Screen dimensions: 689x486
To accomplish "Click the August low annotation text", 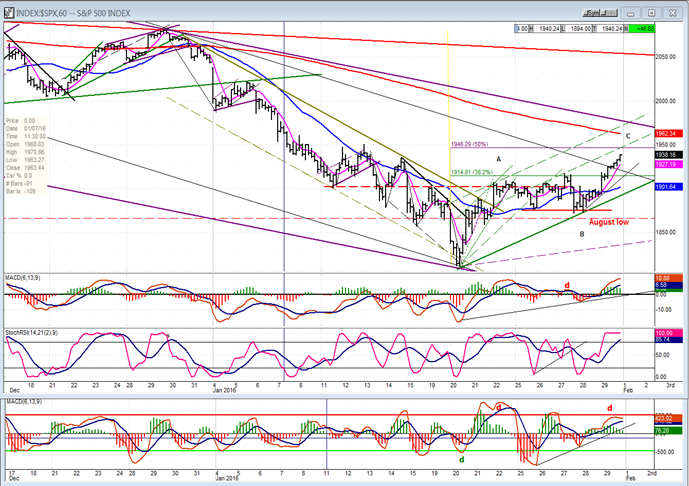I will [x=609, y=222].
